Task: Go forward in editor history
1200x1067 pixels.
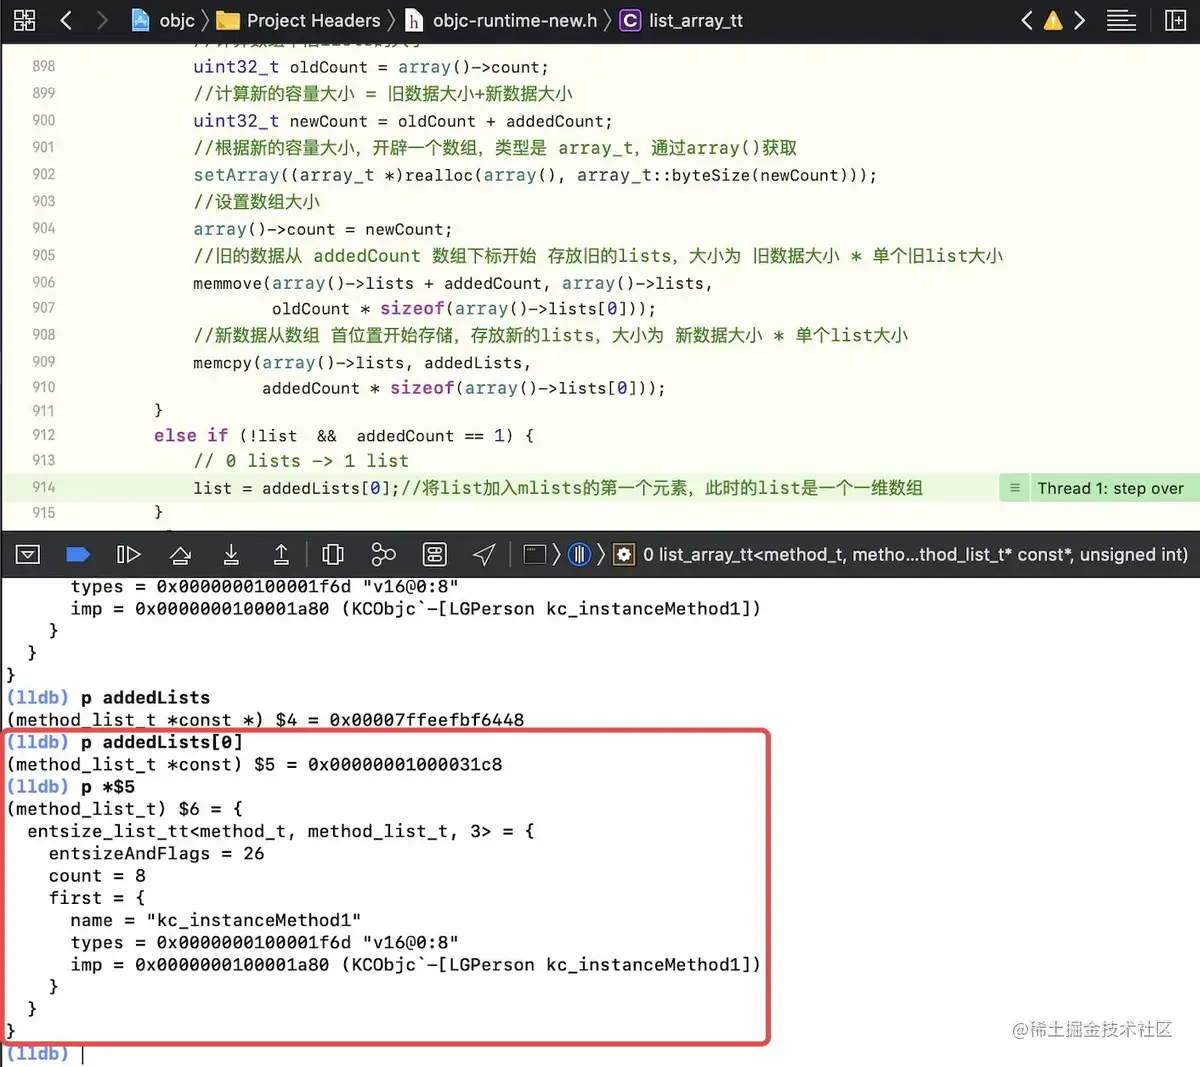Action: click(101, 20)
